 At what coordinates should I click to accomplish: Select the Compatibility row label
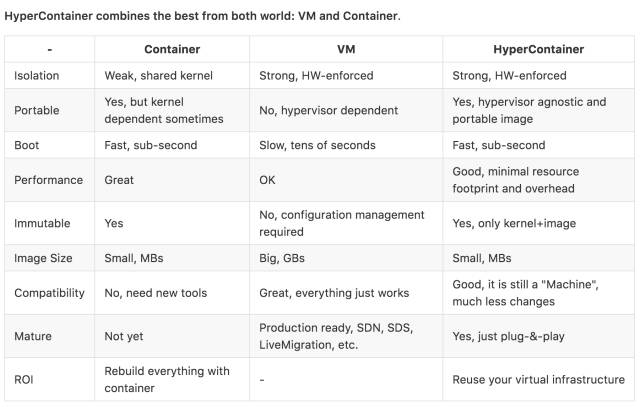[x=49, y=293]
